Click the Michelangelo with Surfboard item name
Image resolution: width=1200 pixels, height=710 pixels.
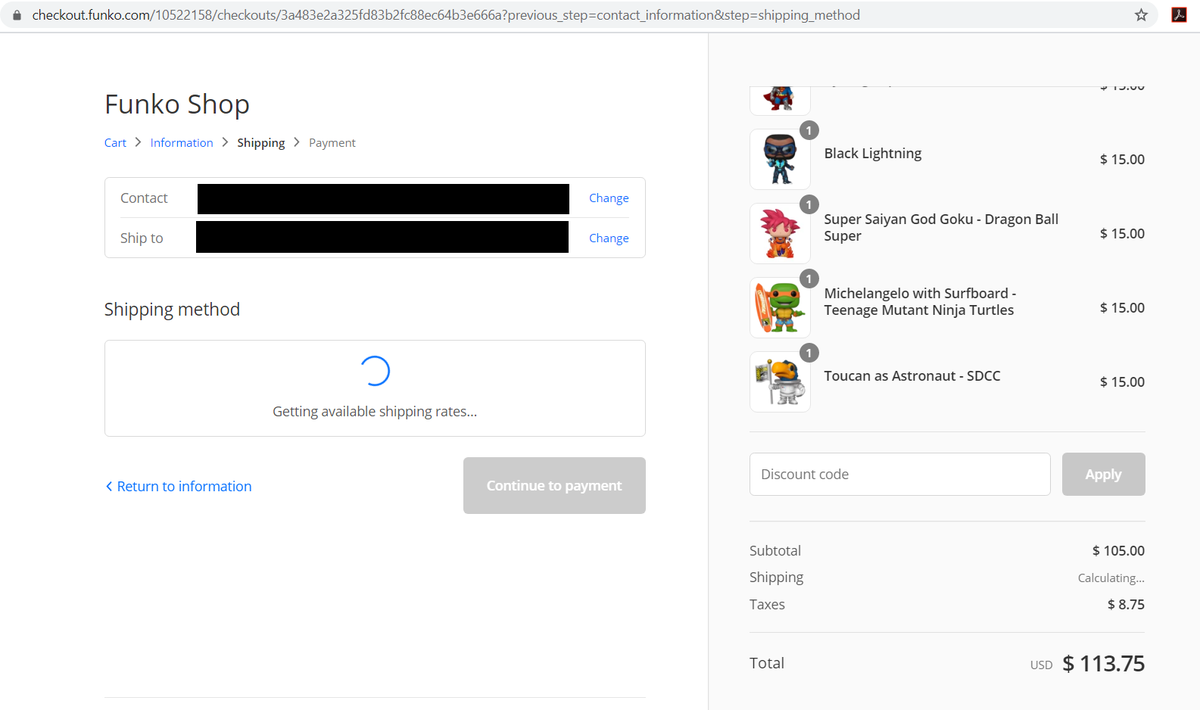point(920,301)
